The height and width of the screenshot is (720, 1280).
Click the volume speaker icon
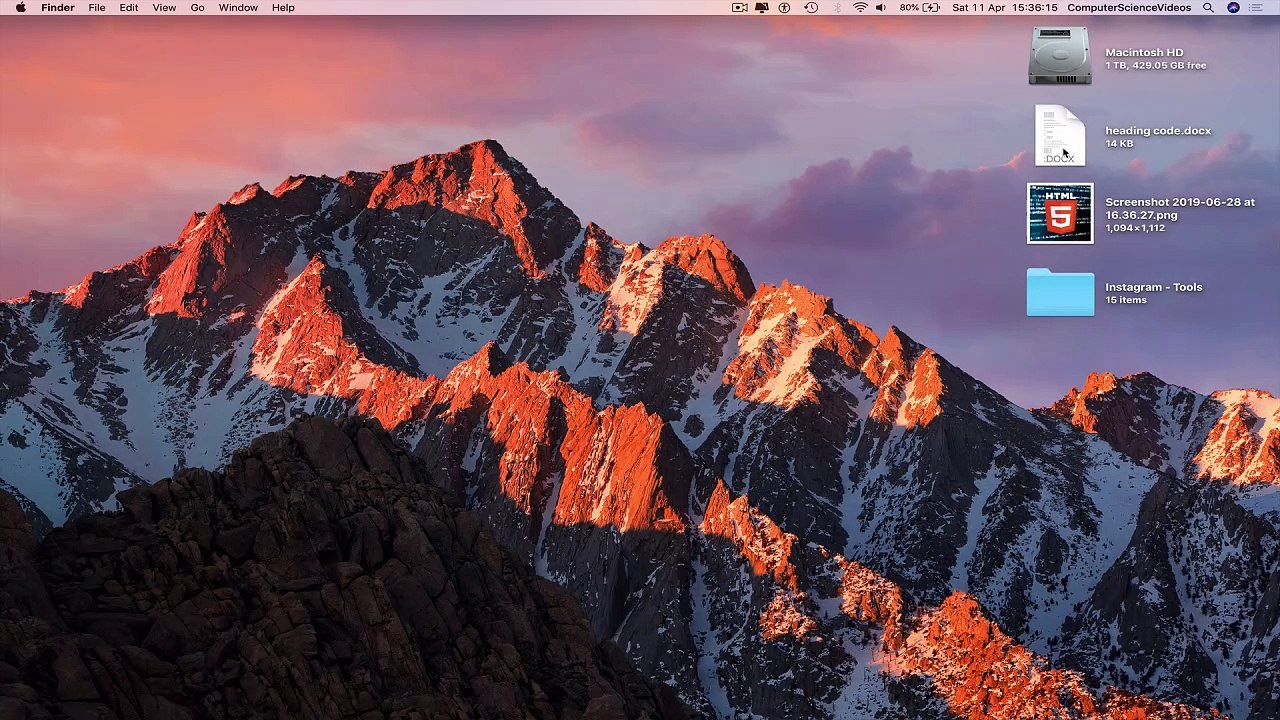coord(881,8)
